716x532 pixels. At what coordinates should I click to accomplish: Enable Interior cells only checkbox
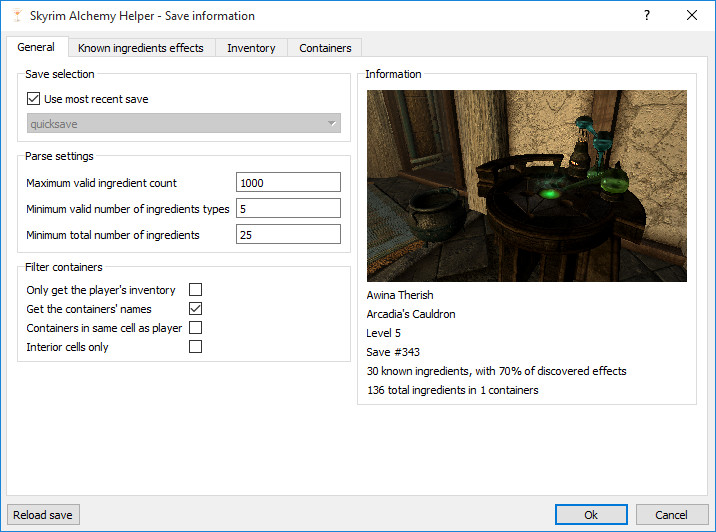pos(195,347)
